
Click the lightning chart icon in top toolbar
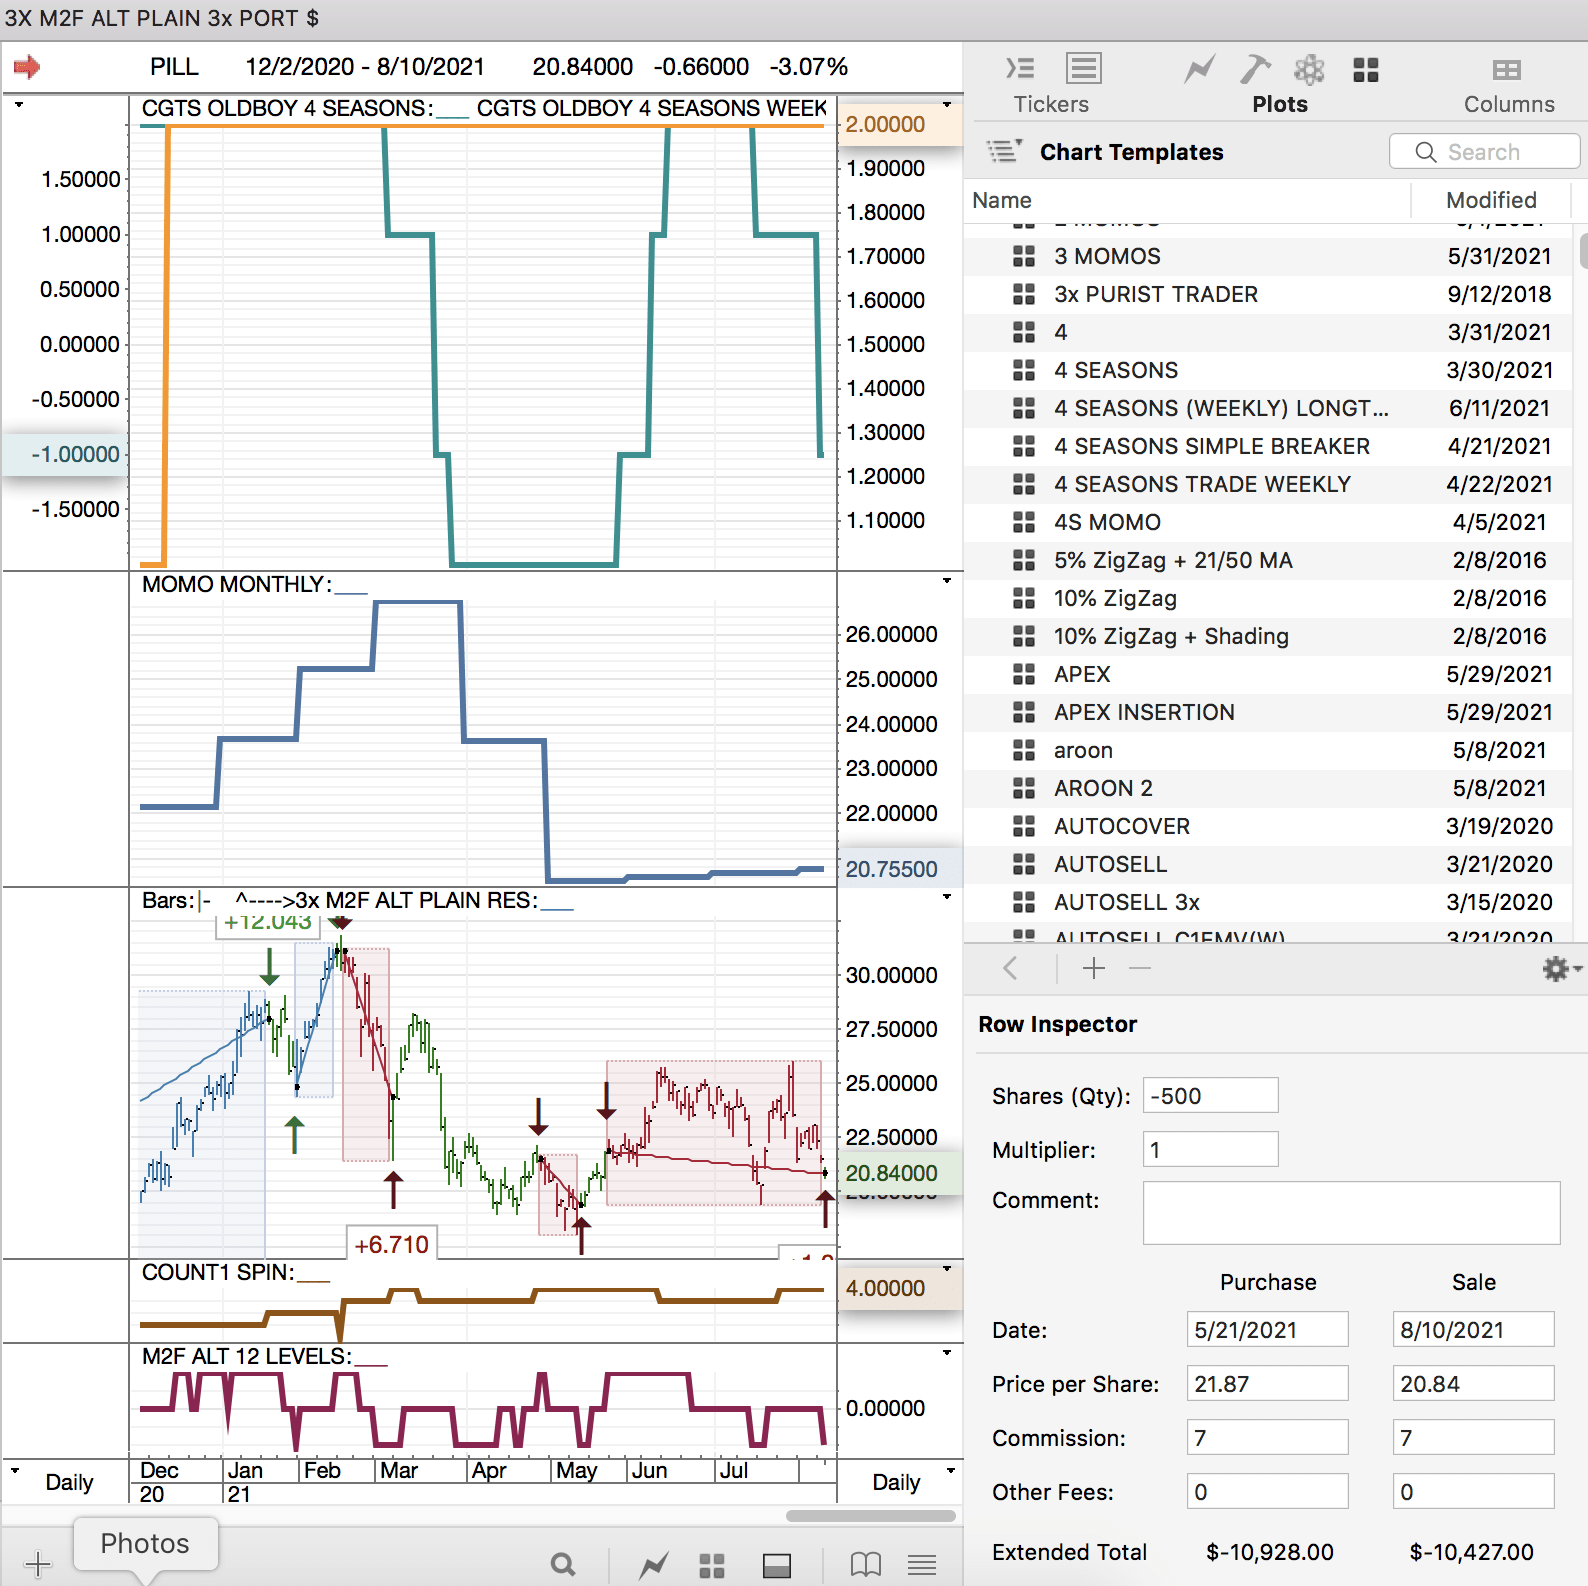(1199, 69)
